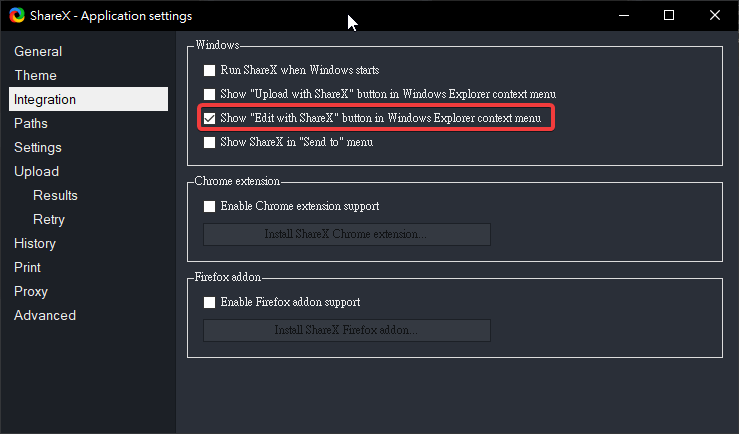Screen dimensions: 739x434
Task: Uncheck Show "Edit with ShareX" context menu option
Action: (209, 119)
